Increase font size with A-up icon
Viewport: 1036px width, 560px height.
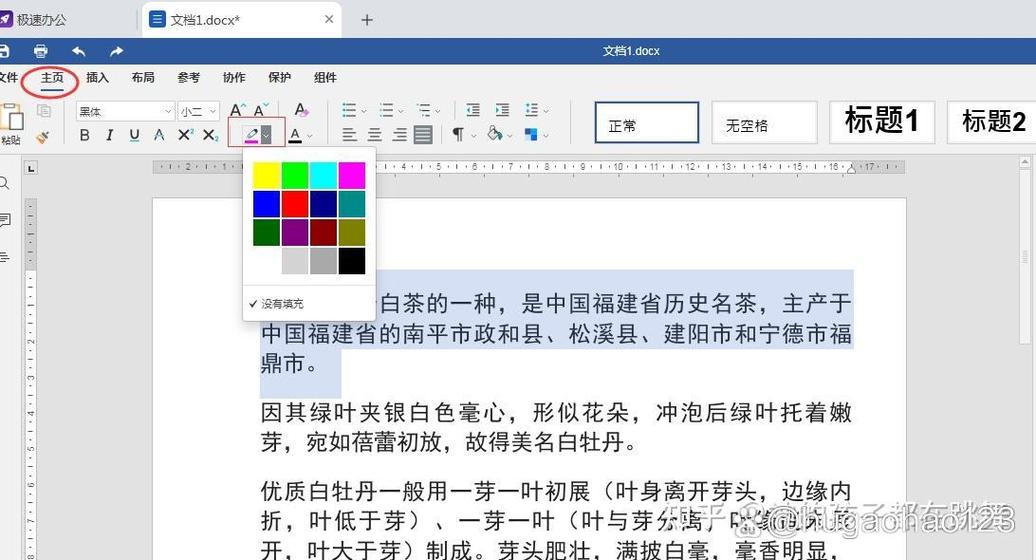(238, 110)
